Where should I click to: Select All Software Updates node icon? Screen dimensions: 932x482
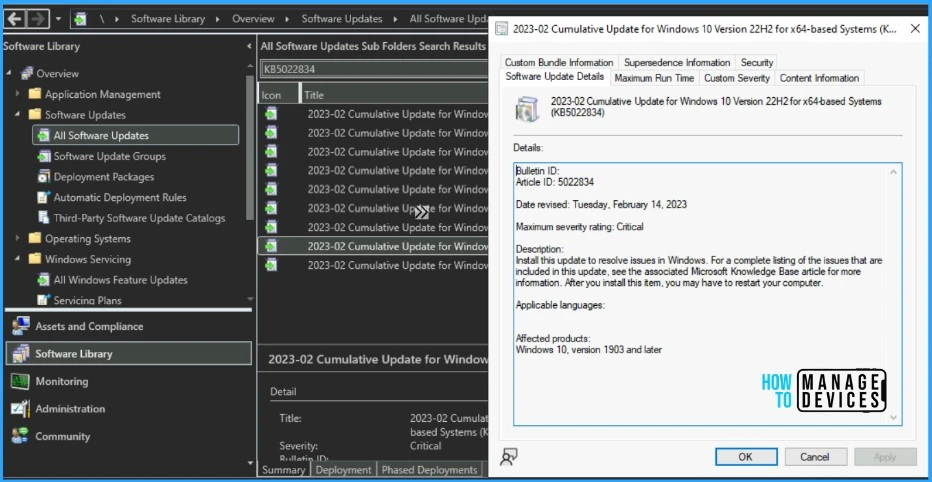tap(43, 136)
